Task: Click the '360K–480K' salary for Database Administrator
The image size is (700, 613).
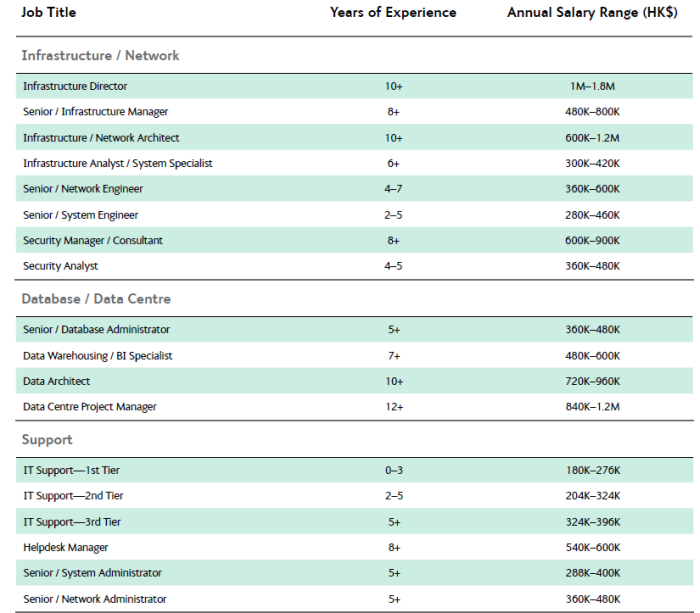Action: pyautogui.click(x=592, y=329)
